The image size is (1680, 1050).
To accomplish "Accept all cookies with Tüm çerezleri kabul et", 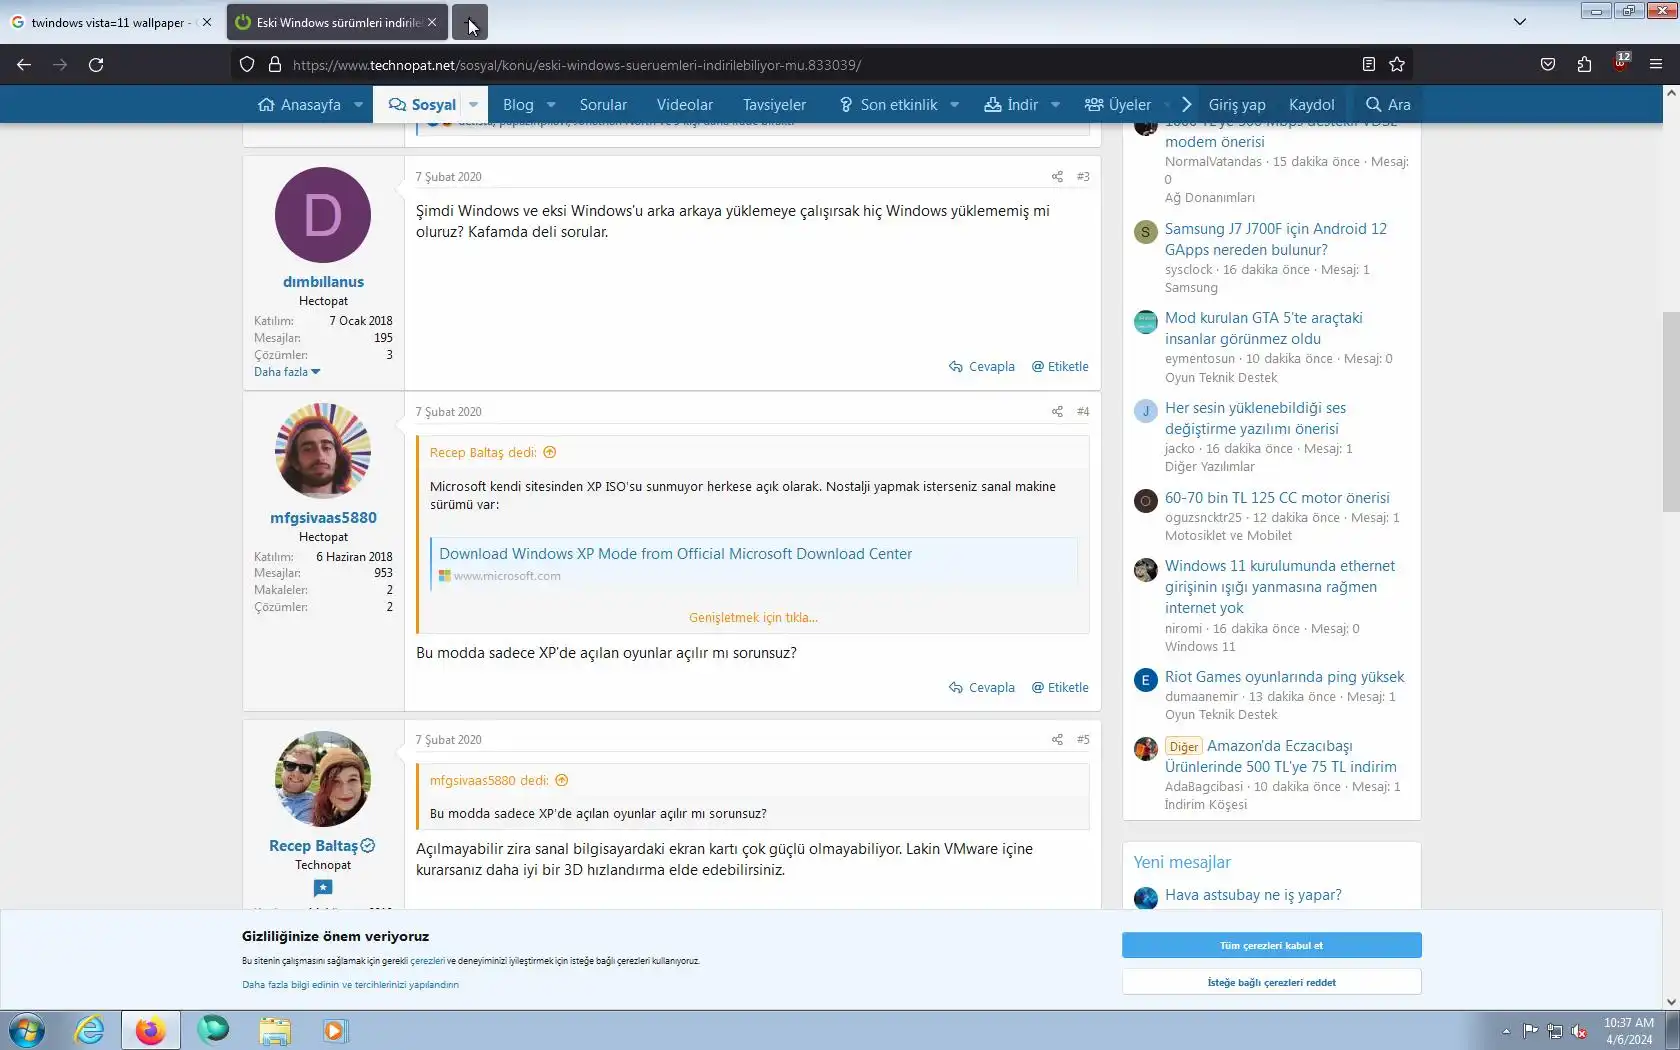I will [x=1271, y=945].
